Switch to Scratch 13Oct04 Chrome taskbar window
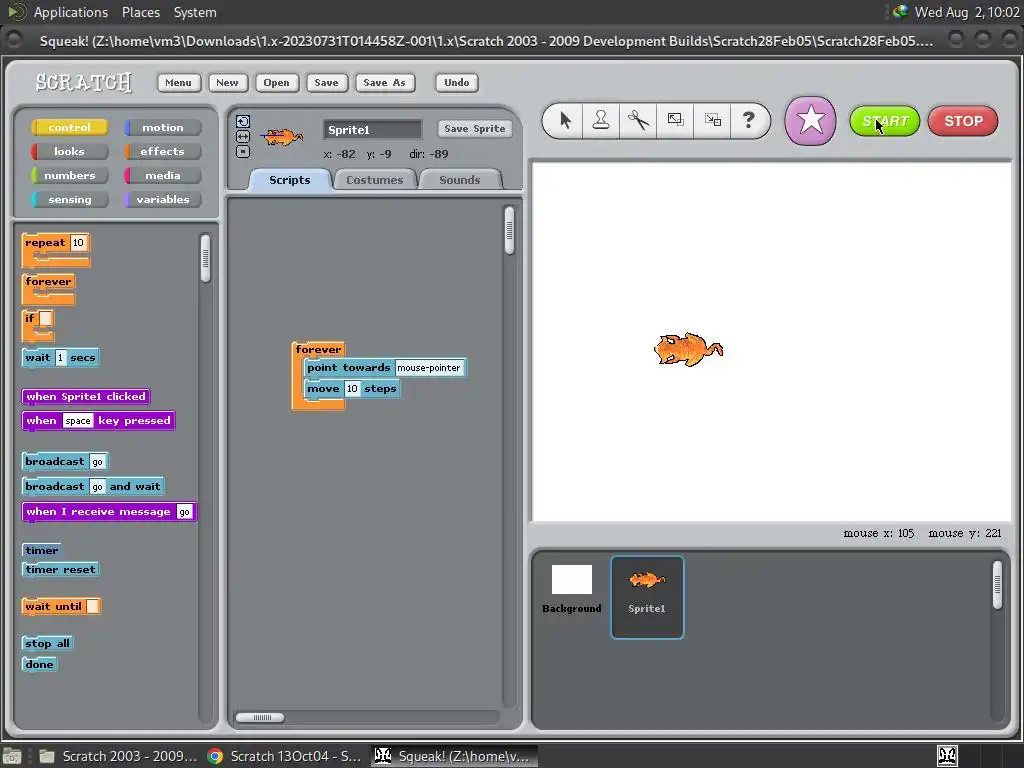Viewport: 1024px width, 768px height. pos(285,756)
